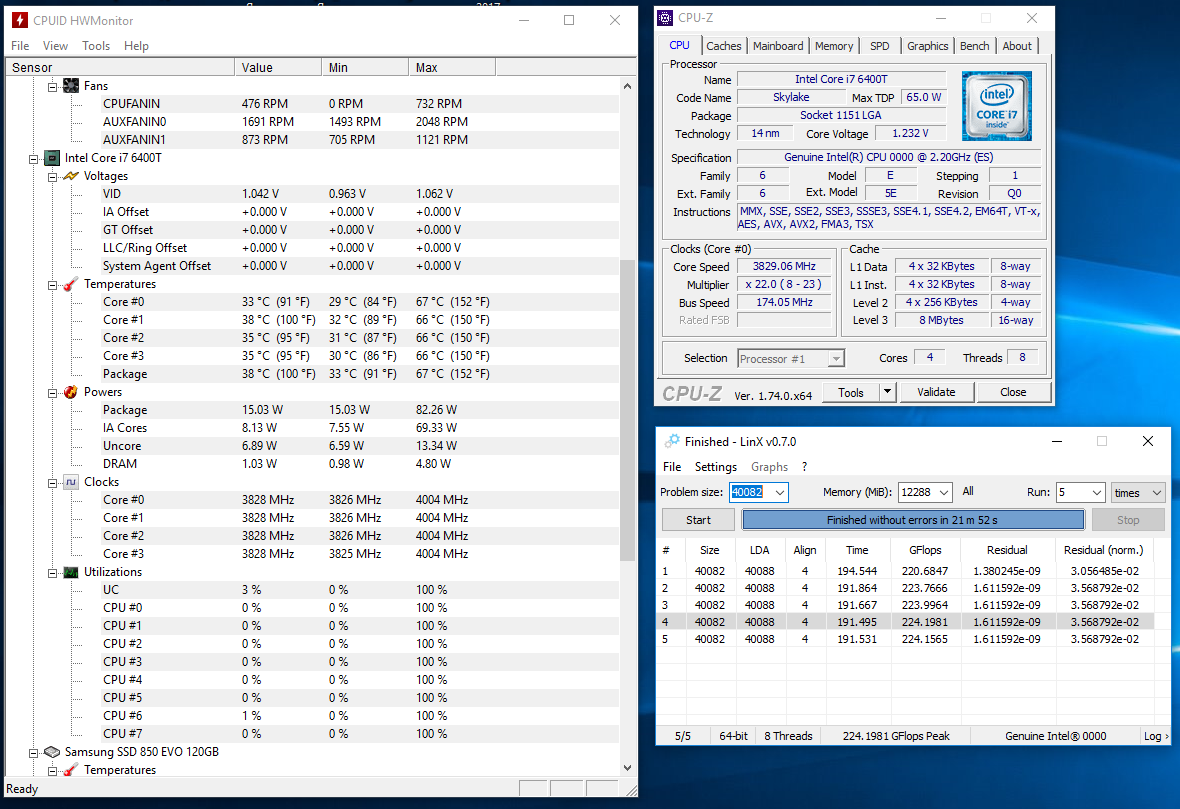Click the Clocks waveform icon
Viewport: 1180px width, 809px height.
(x=71, y=482)
